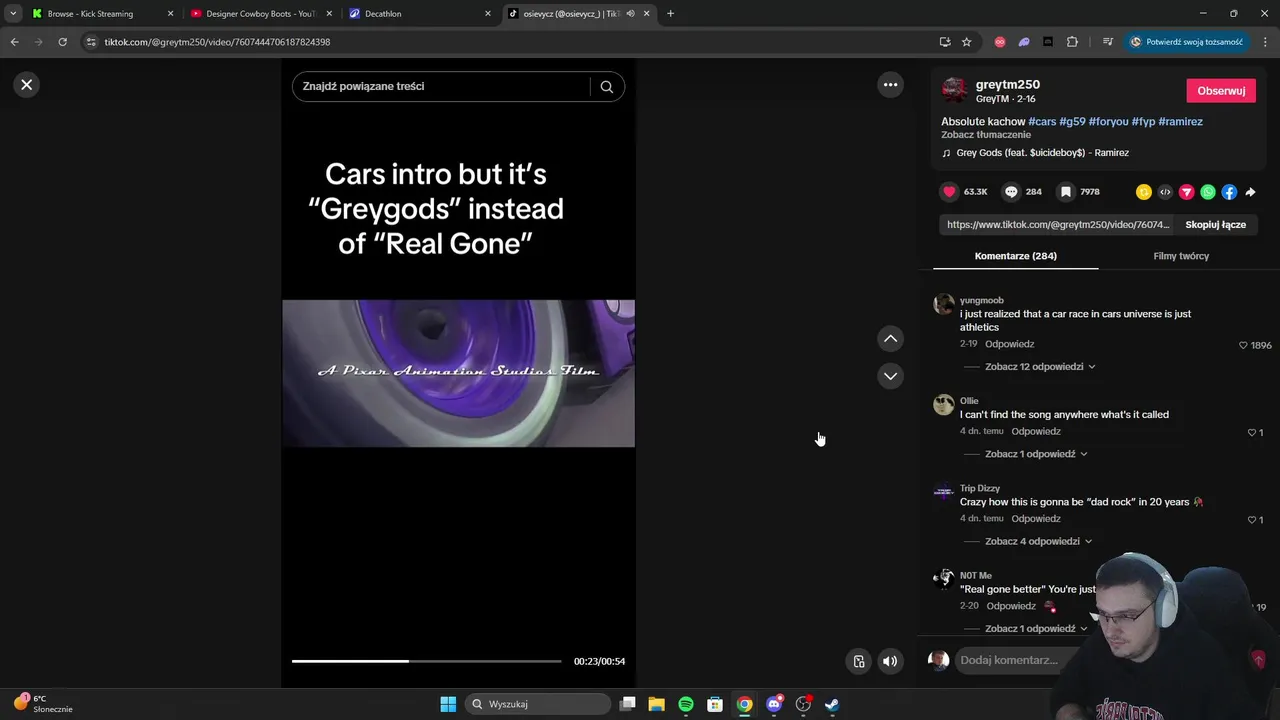Share the video to WhatsApp
The height and width of the screenshot is (720, 1280).
click(1208, 192)
